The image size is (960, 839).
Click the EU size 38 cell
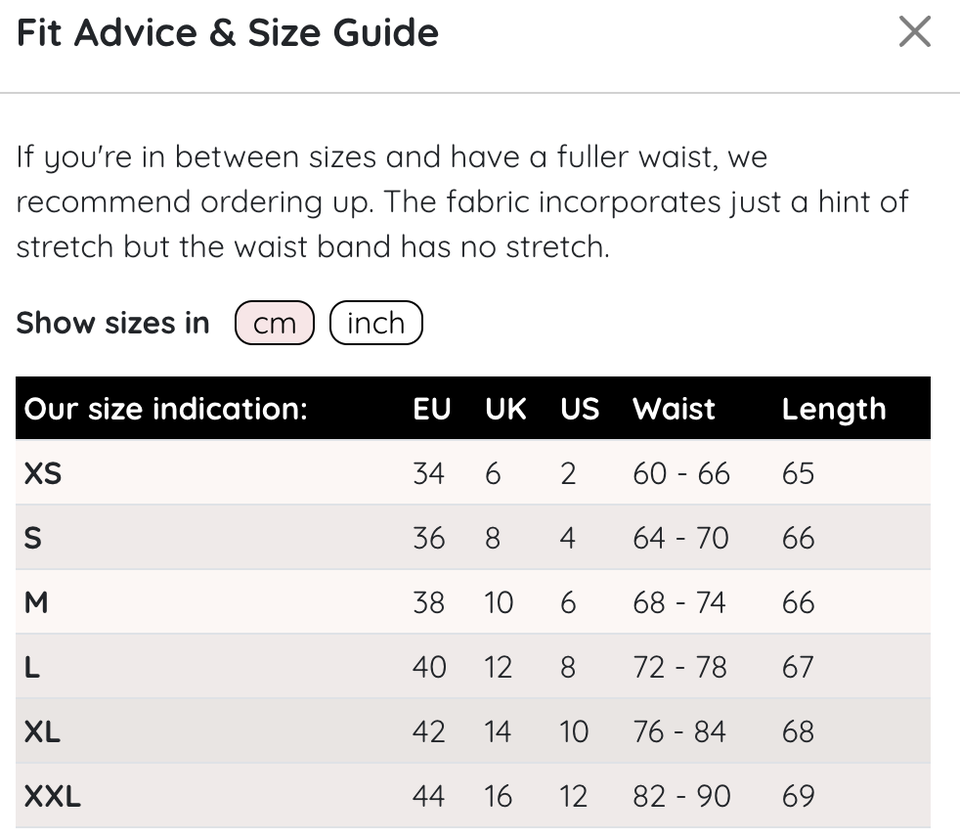pyautogui.click(x=429, y=602)
